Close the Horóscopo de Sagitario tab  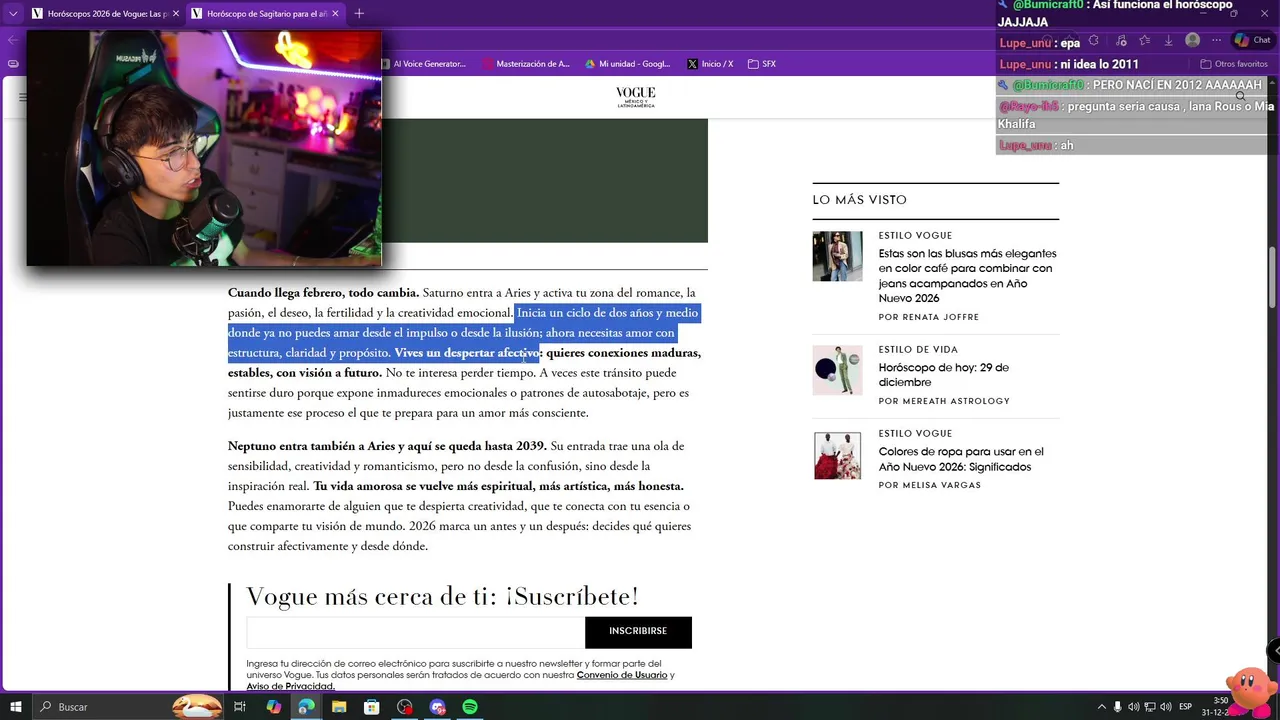tap(336, 14)
